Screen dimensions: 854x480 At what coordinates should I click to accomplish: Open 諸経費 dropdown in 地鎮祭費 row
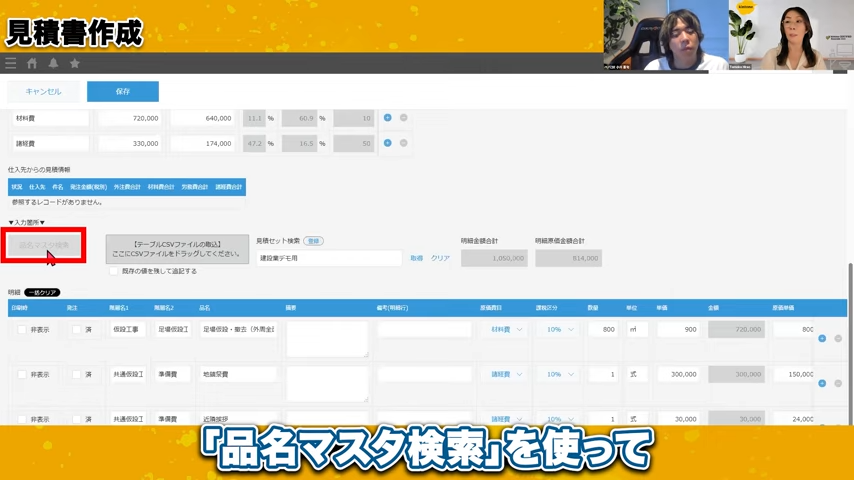pos(506,375)
